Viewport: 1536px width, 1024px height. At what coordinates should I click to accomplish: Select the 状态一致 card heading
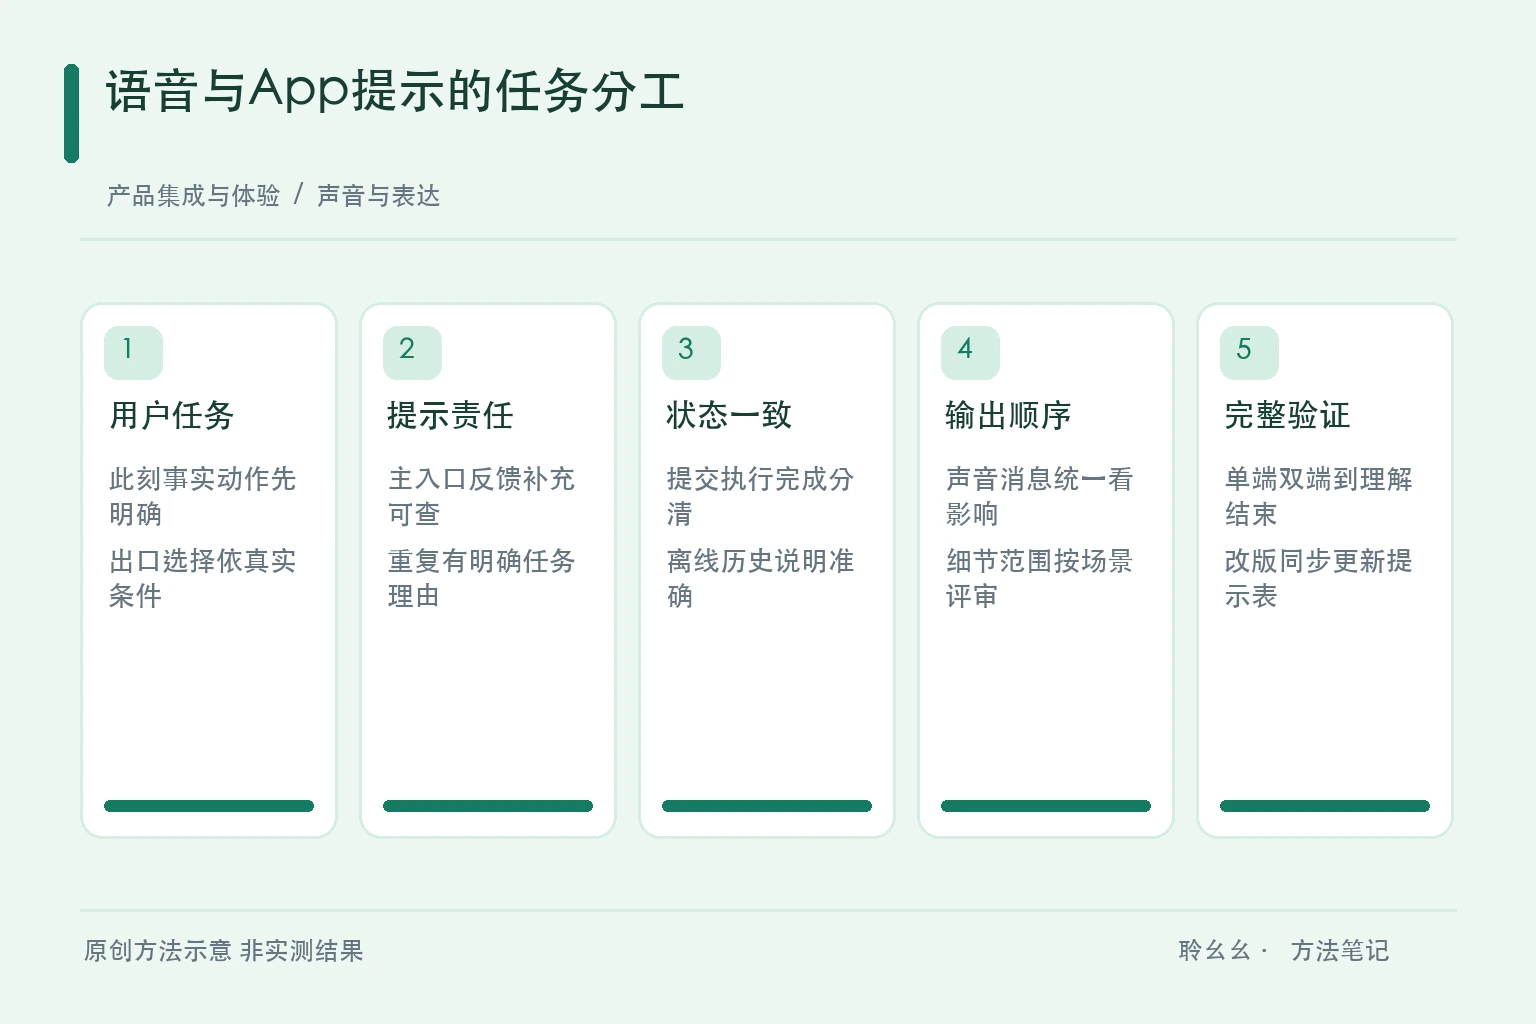pyautogui.click(x=730, y=415)
